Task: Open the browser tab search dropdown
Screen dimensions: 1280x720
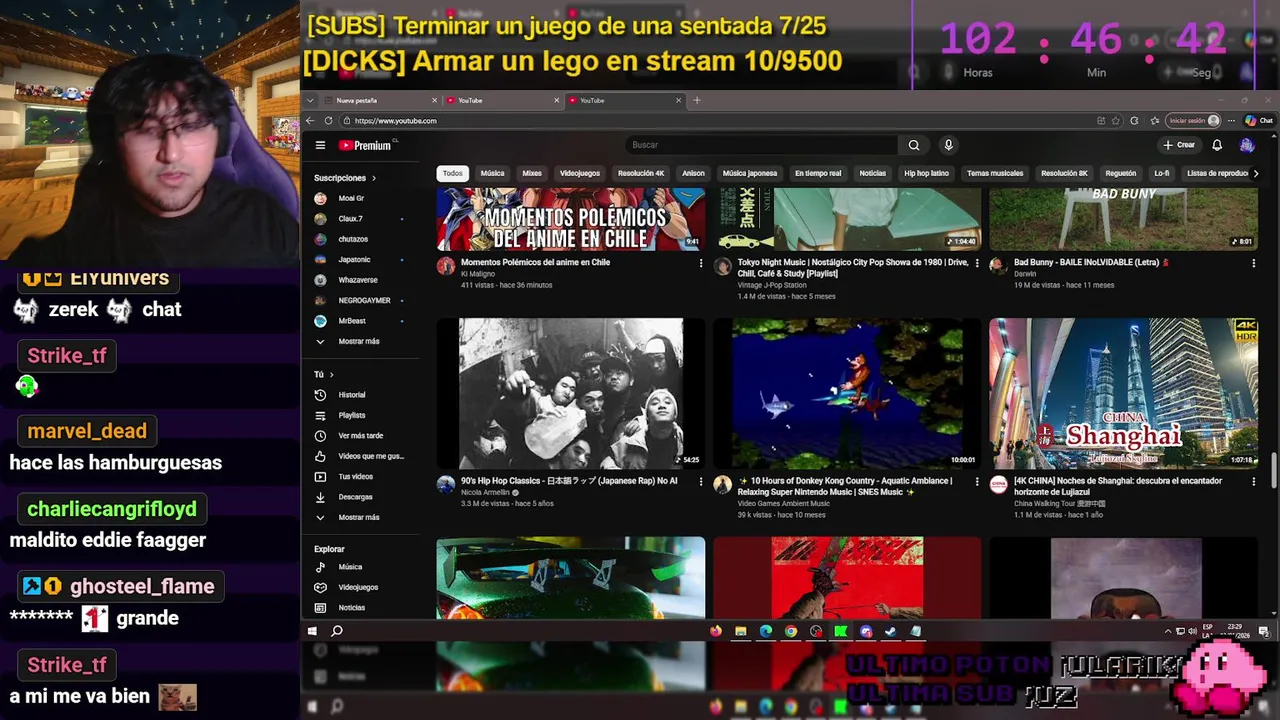Action: click(311, 100)
